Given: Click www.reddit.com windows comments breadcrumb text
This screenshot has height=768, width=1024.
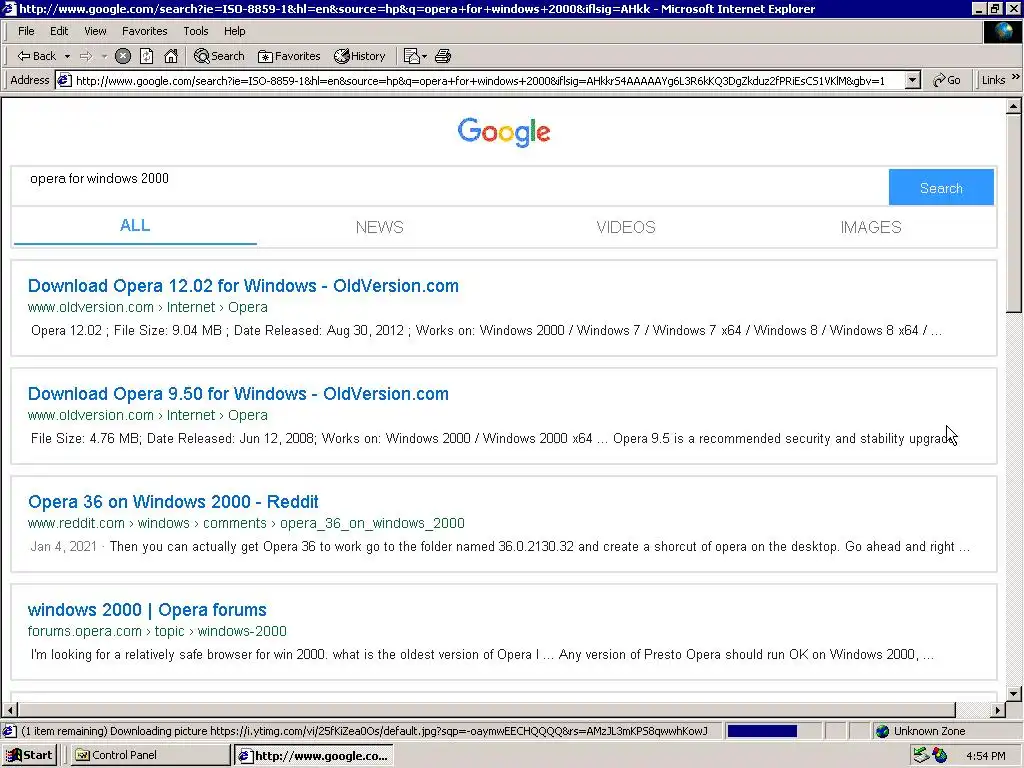Looking at the screenshot, I should pyautogui.click(x=246, y=523).
